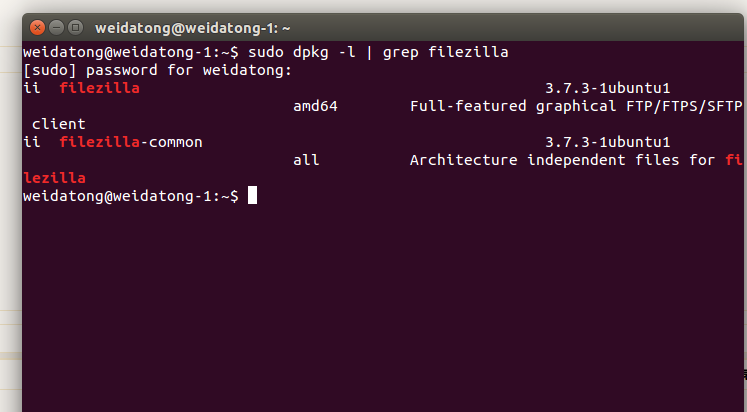The width and height of the screenshot is (747, 412).
Task: Click the white block cursor at the prompt
Action: point(252,195)
